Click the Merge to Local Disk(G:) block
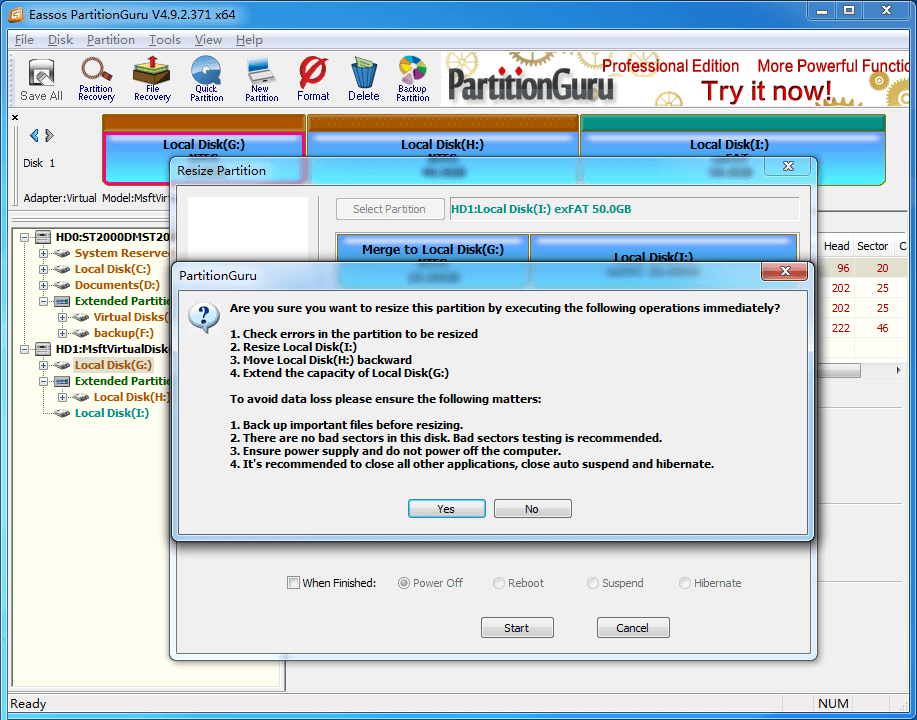This screenshot has height=720, width=917. (x=433, y=250)
